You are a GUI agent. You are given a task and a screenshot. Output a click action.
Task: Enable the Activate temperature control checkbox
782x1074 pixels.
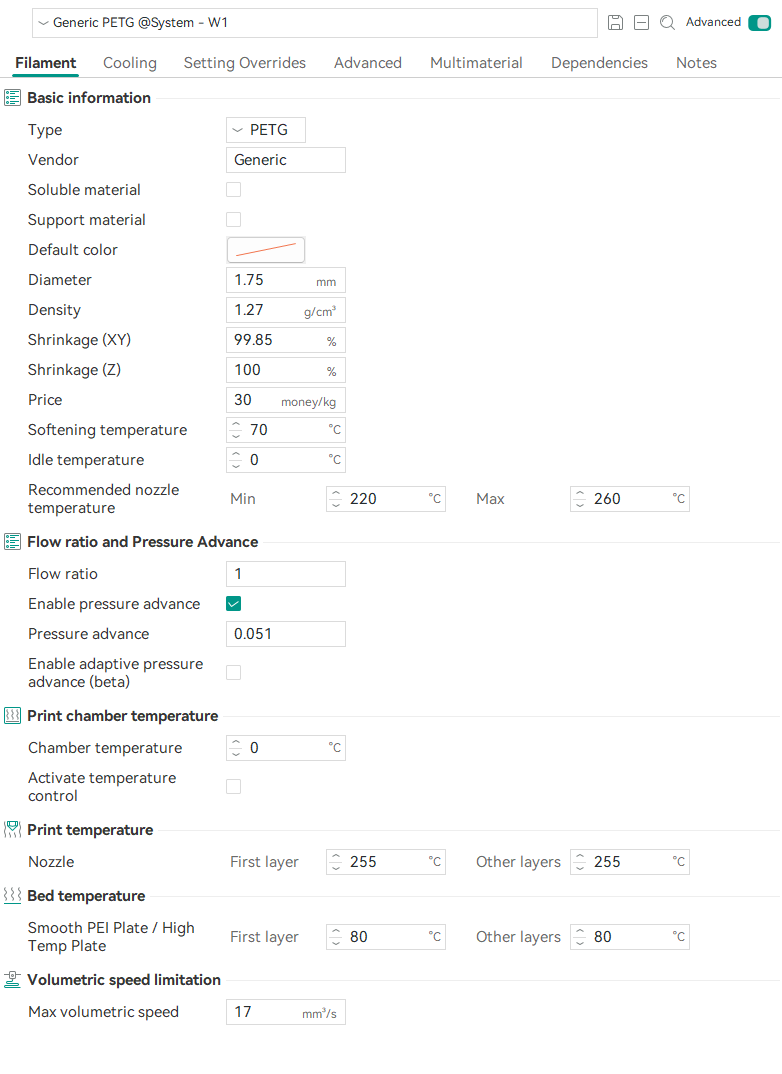pyautogui.click(x=234, y=787)
